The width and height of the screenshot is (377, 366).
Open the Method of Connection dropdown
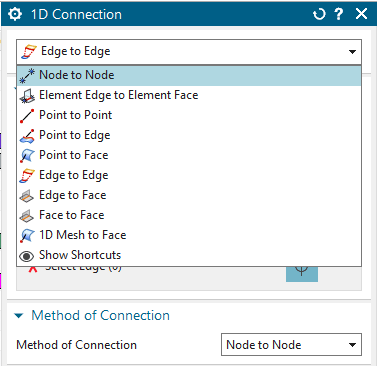[x=291, y=344]
